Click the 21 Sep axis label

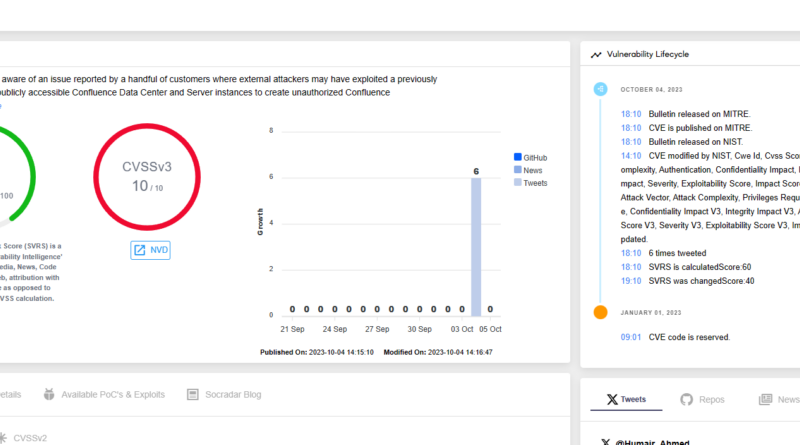(292, 329)
